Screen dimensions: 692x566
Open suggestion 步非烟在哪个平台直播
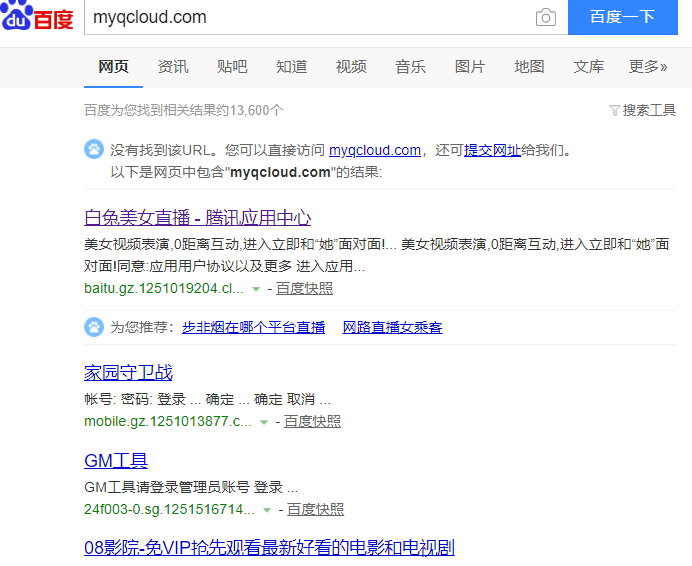click(253, 327)
